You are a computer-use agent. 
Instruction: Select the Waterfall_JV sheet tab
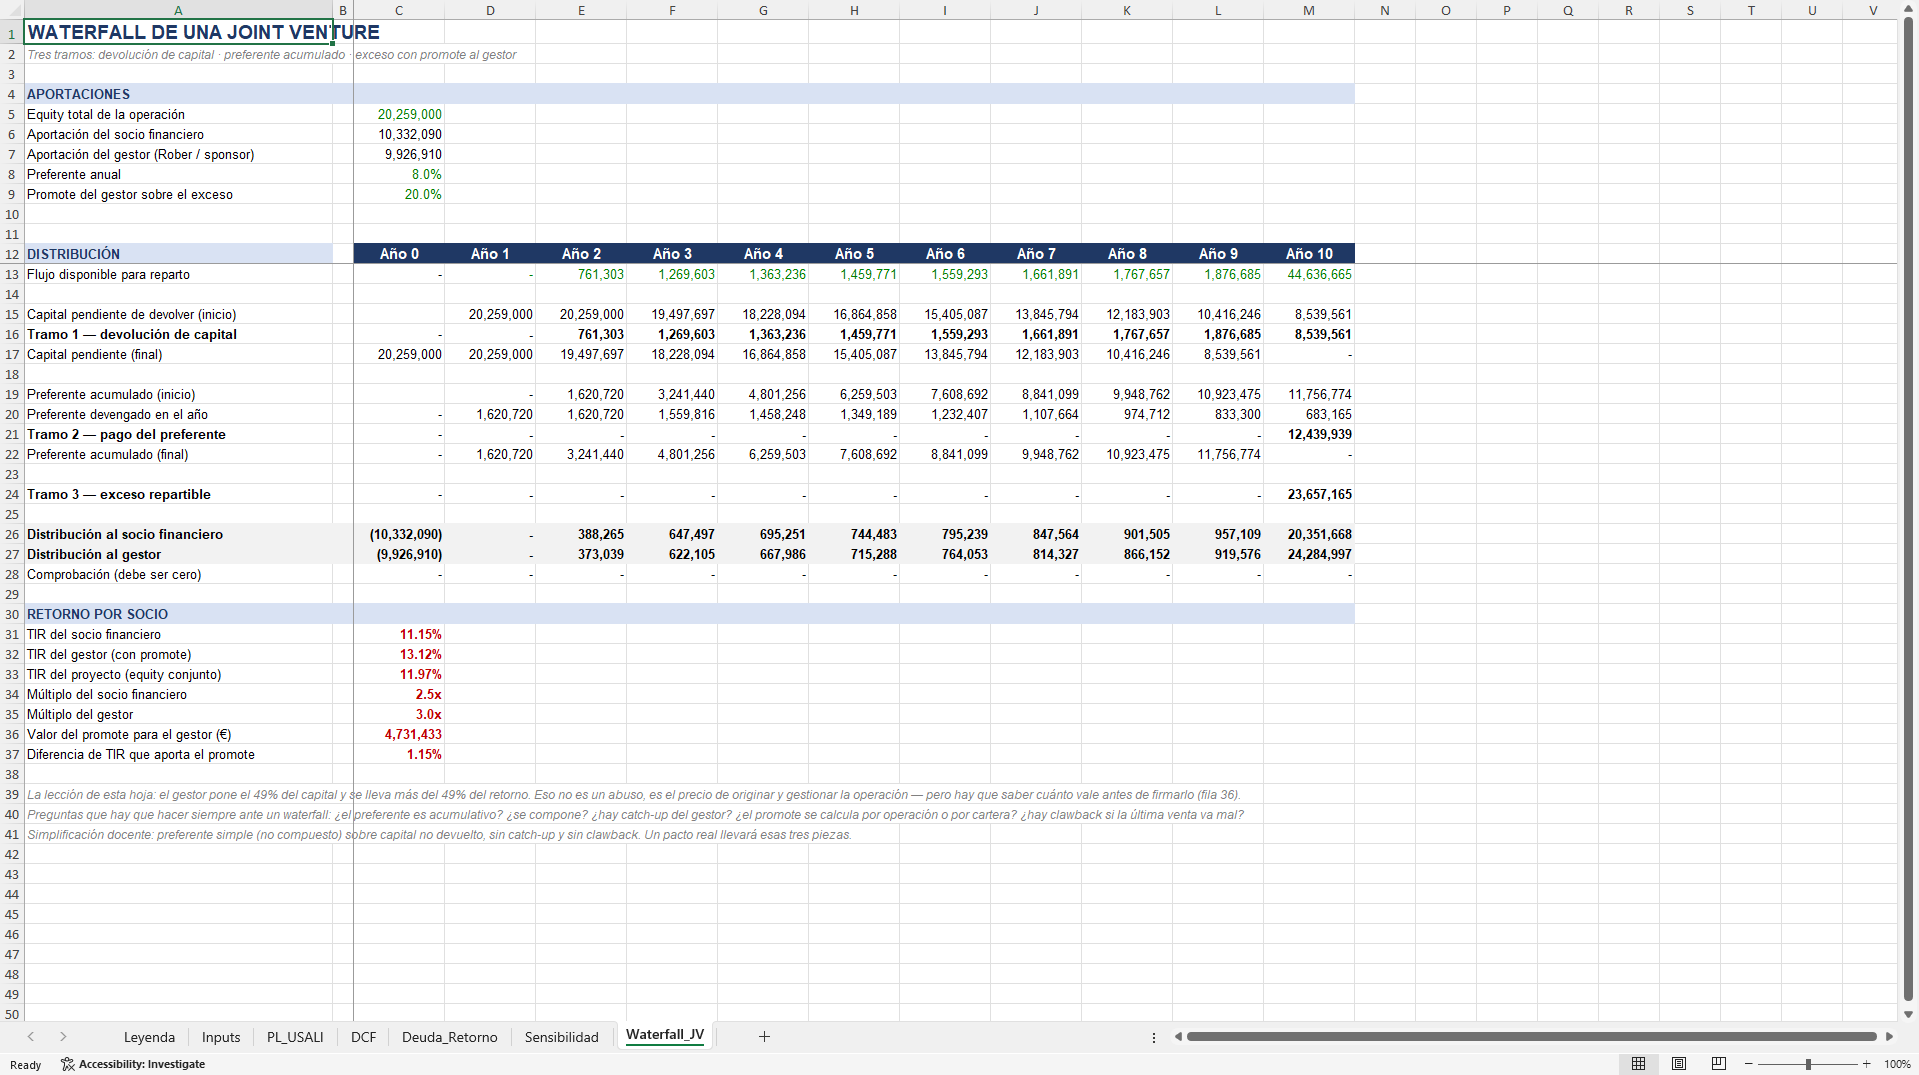pos(665,1036)
